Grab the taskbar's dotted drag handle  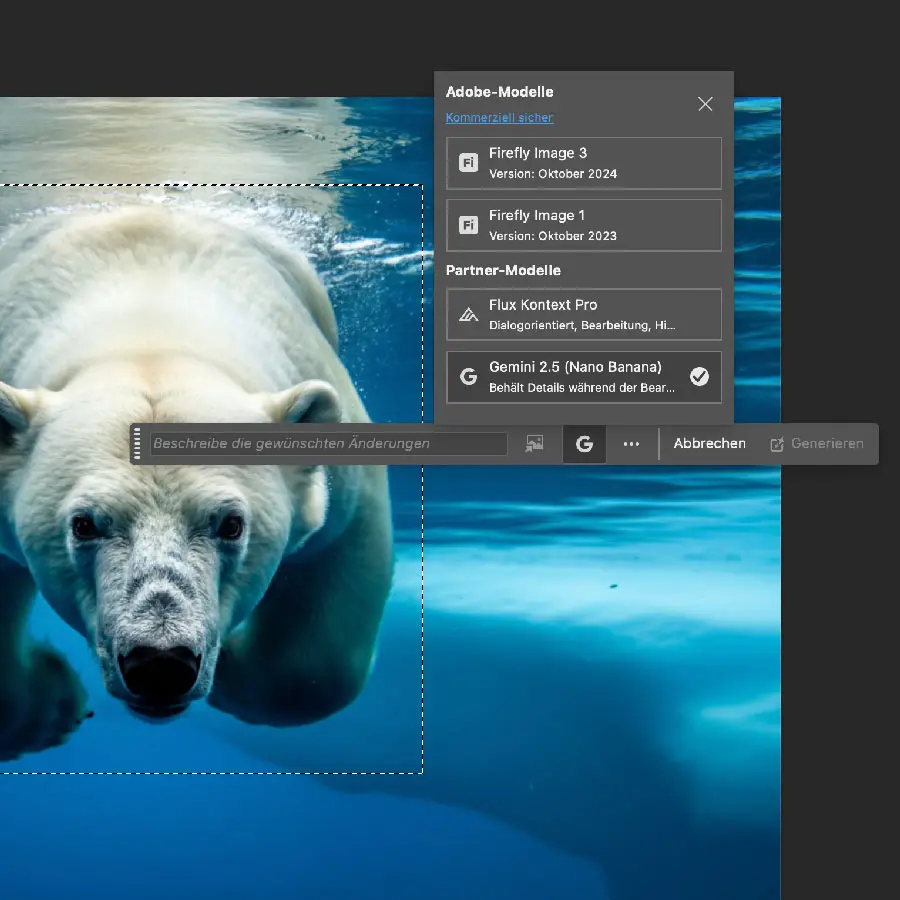[137, 444]
